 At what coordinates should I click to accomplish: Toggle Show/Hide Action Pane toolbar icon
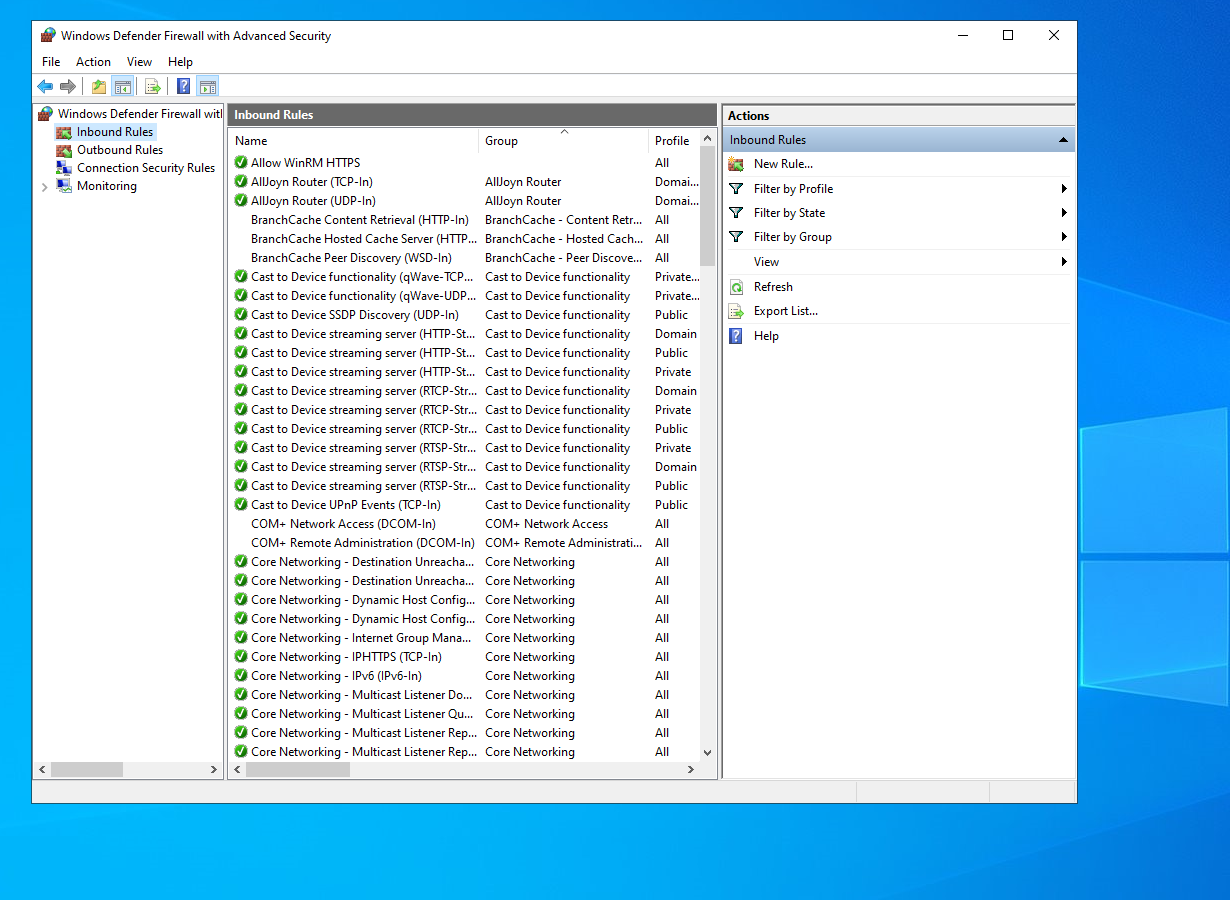point(207,87)
